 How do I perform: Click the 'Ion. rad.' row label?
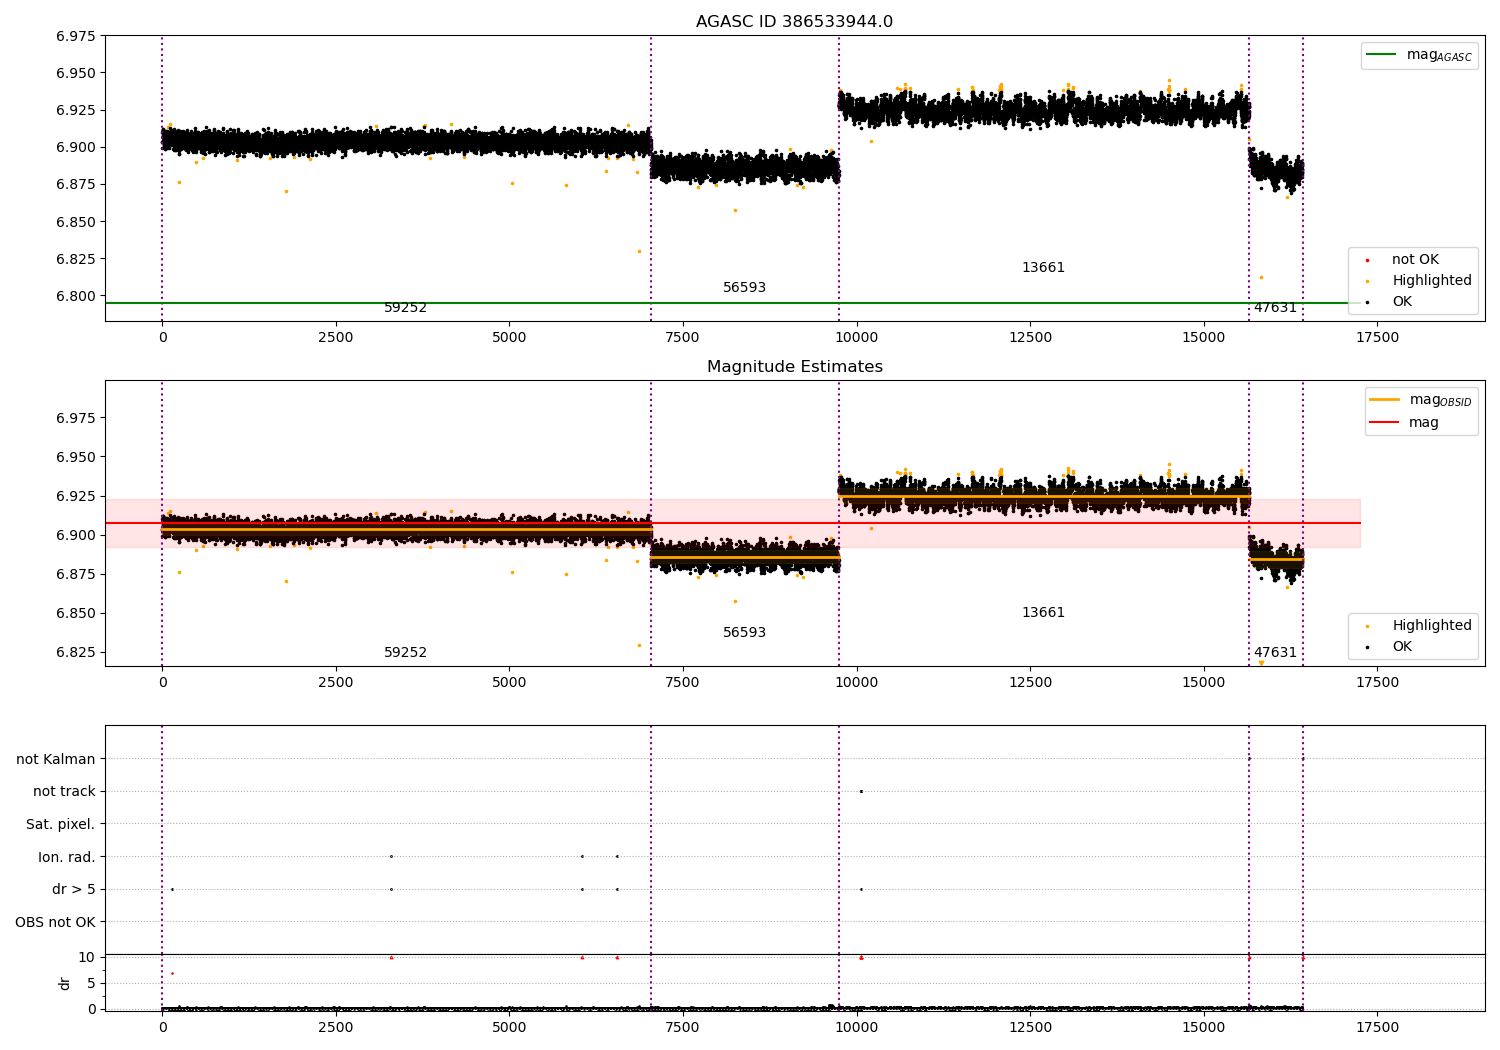point(67,857)
